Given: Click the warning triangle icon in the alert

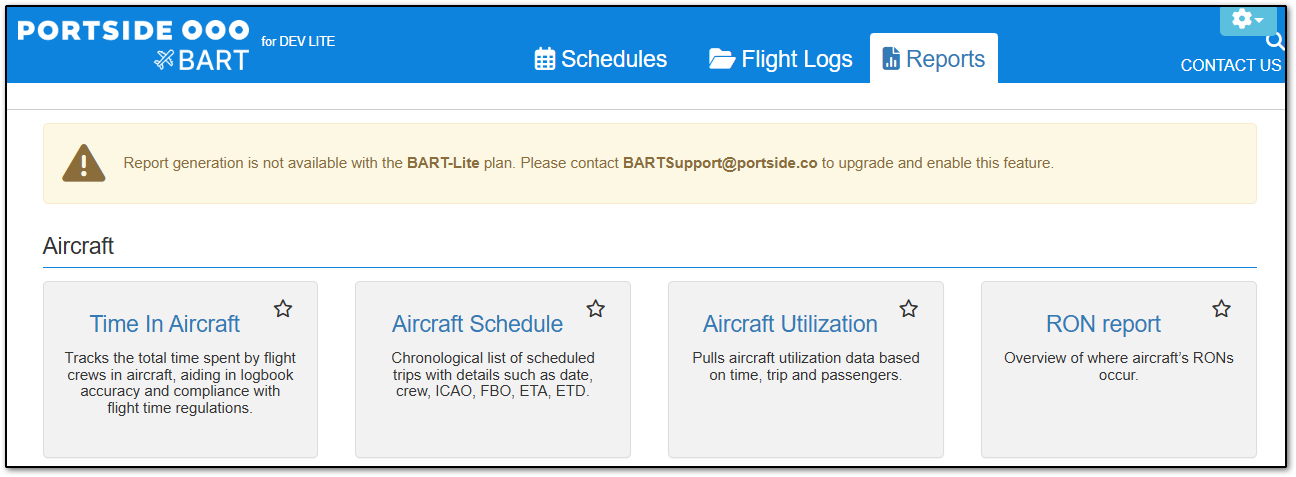Looking at the screenshot, I should (x=83, y=163).
